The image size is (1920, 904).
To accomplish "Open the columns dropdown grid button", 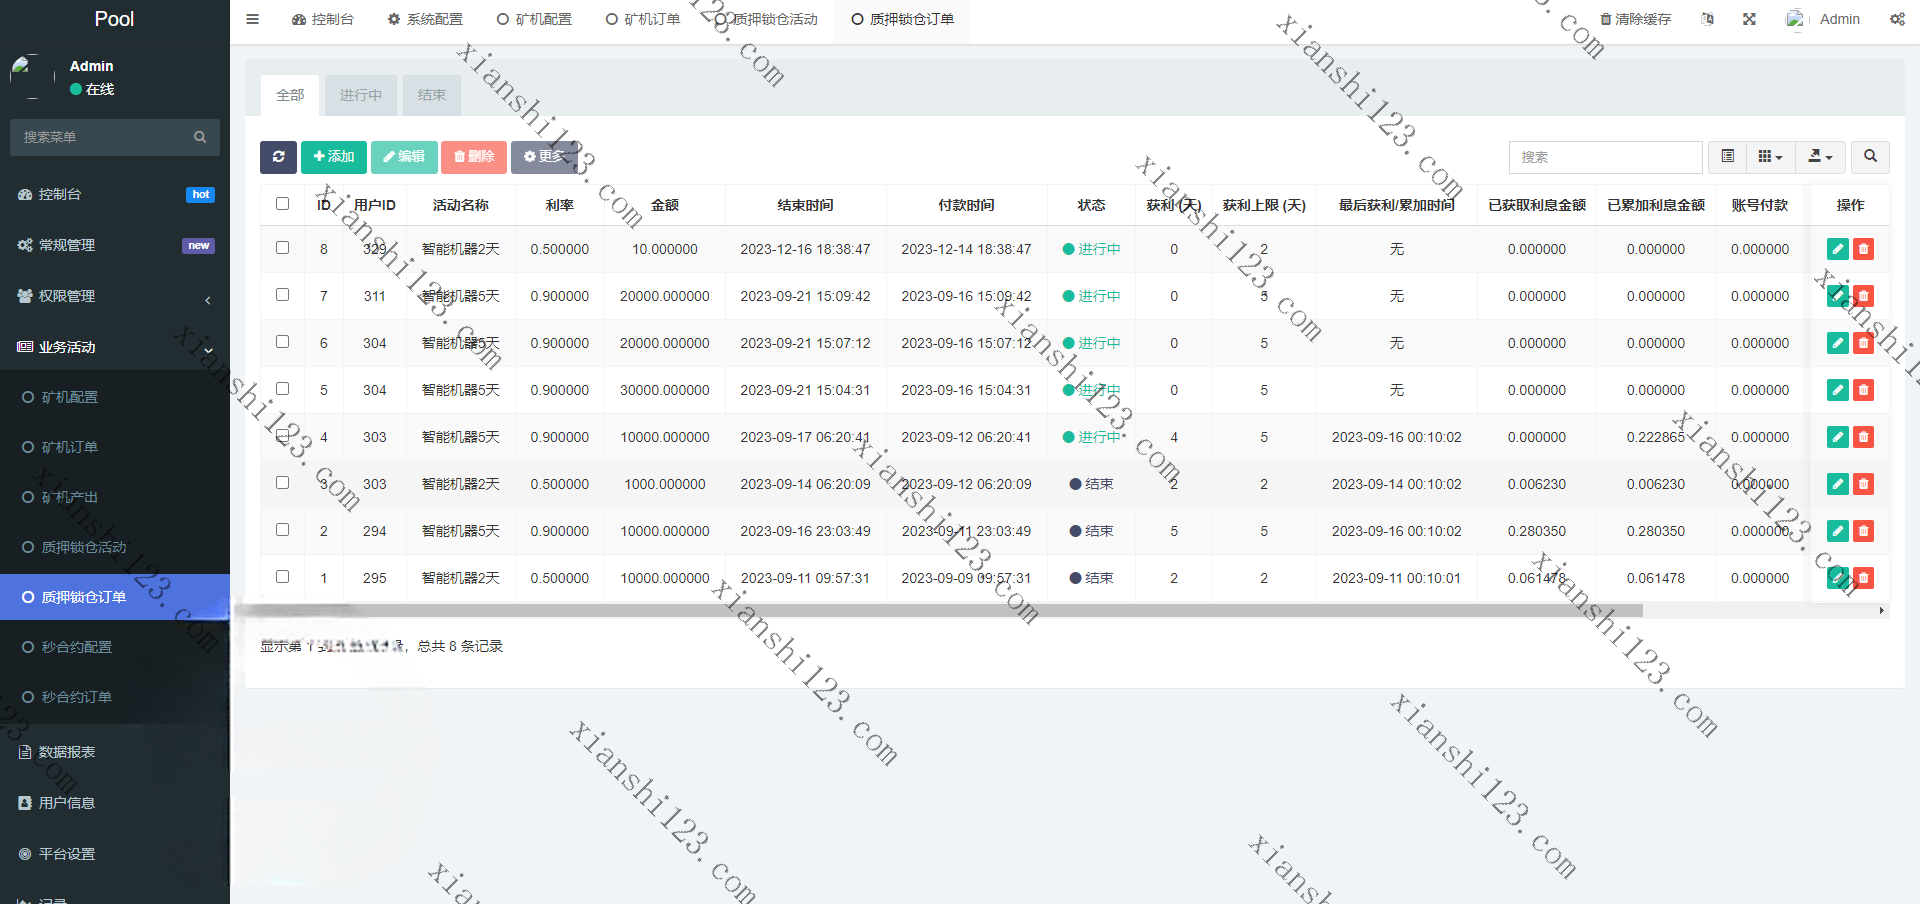I will point(1770,157).
